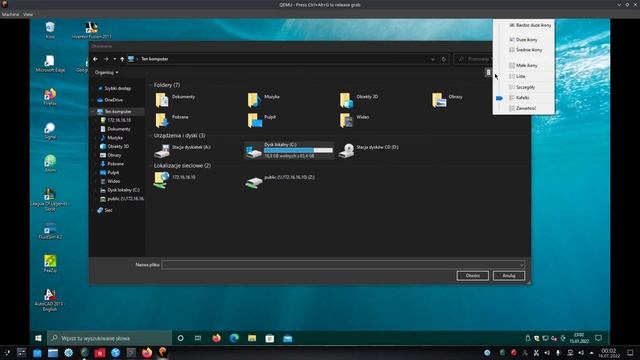Open recent locations dropdown beside forward arrow
Screen dimensions: 640x360
click(114, 59)
